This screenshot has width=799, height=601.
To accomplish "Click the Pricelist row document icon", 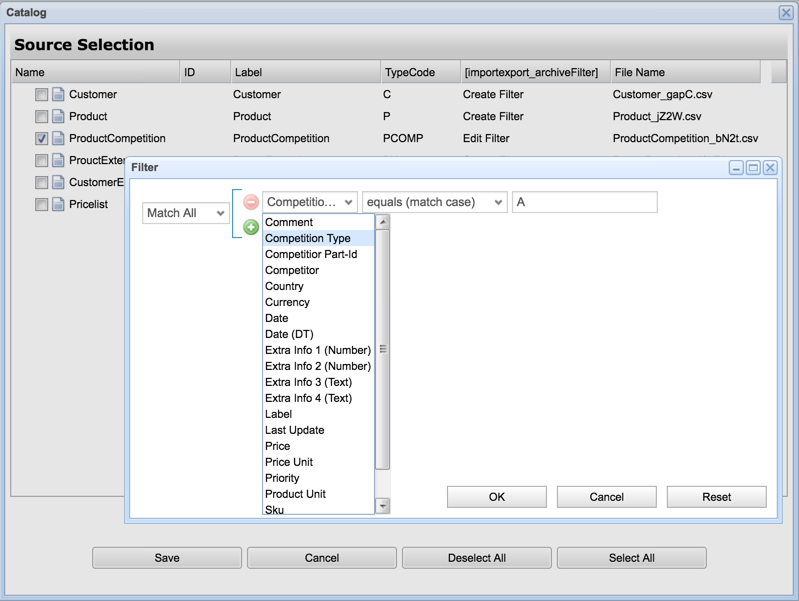I will coord(59,205).
